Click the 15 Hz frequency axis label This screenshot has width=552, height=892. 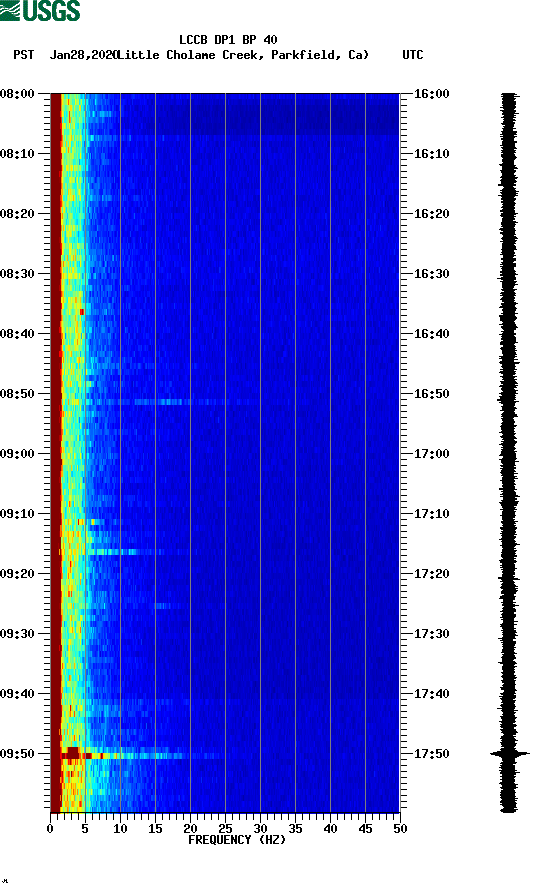pos(155,829)
